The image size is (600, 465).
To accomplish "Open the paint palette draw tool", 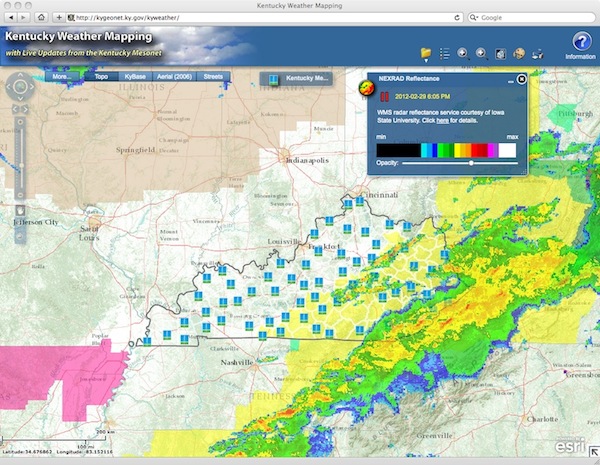I will coord(519,54).
